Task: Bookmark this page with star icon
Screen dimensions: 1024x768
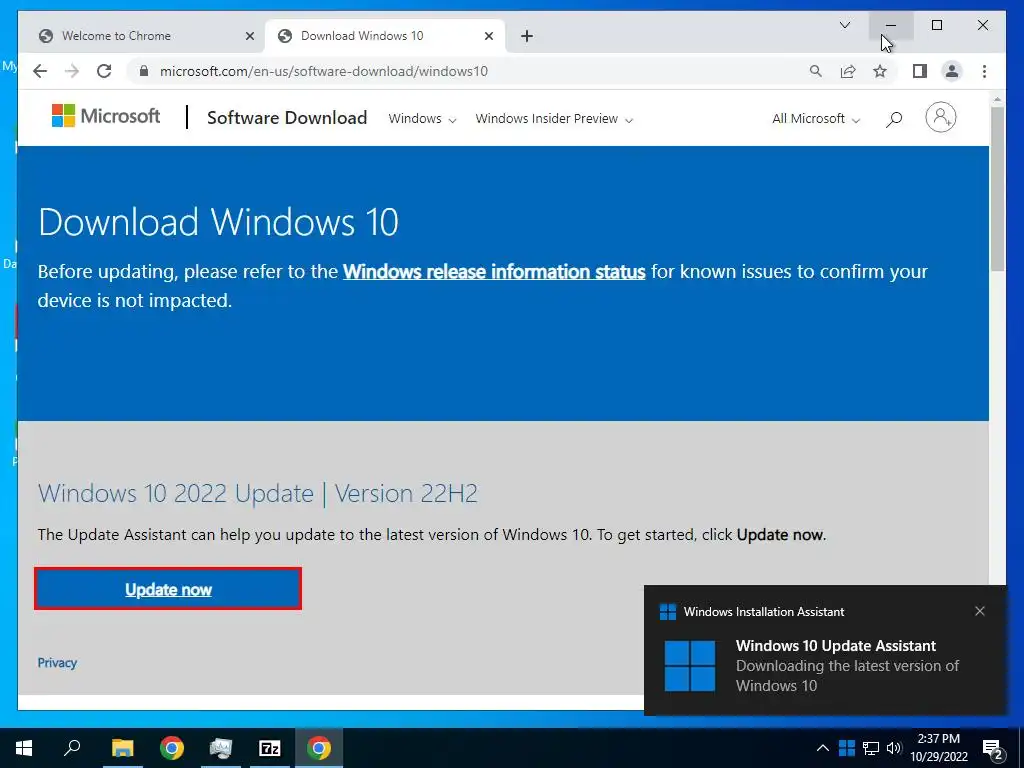Action: pyautogui.click(x=880, y=71)
